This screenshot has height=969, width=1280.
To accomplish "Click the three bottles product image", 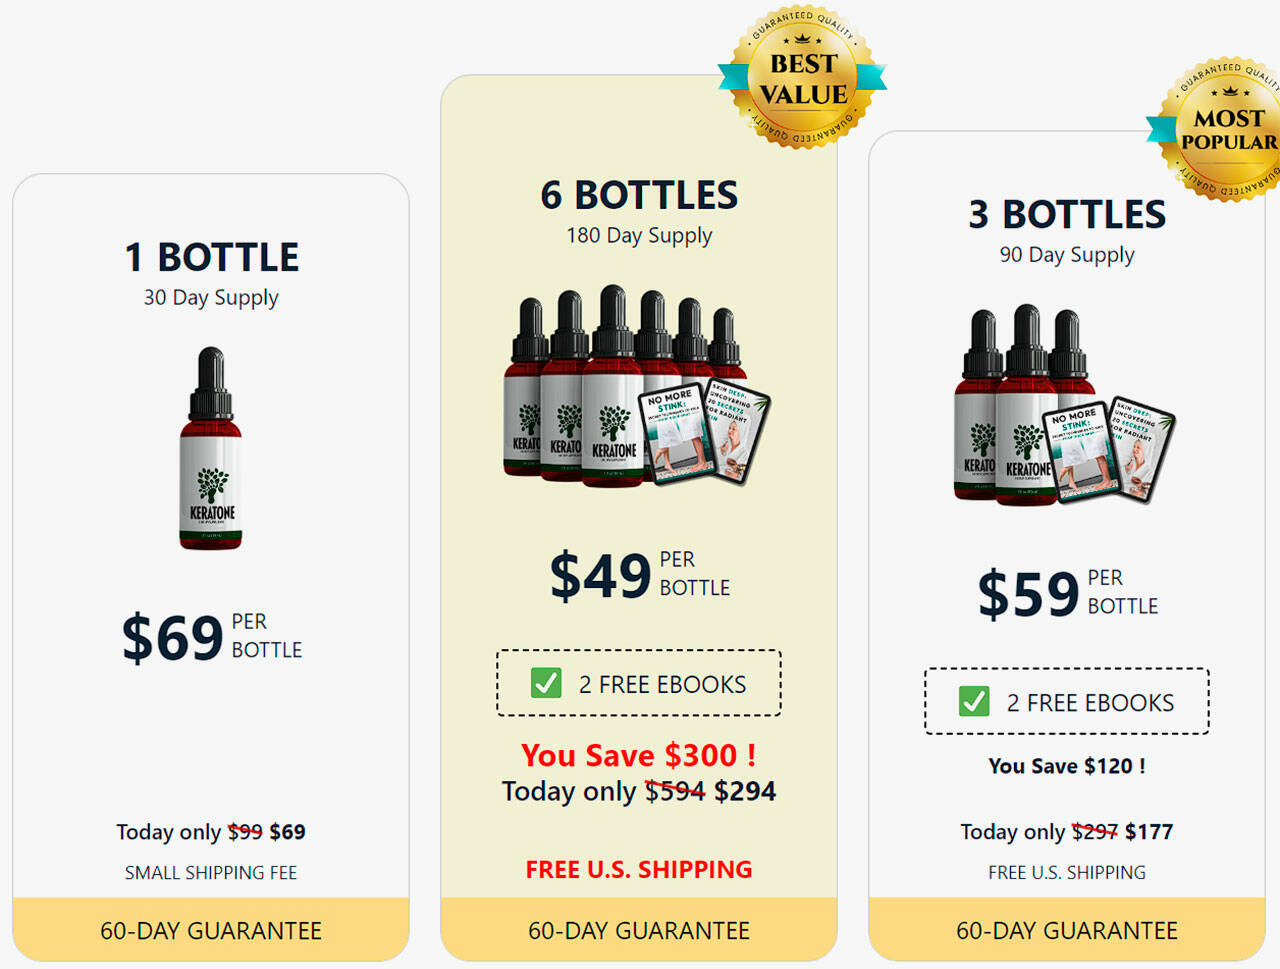I will pos(1064,405).
